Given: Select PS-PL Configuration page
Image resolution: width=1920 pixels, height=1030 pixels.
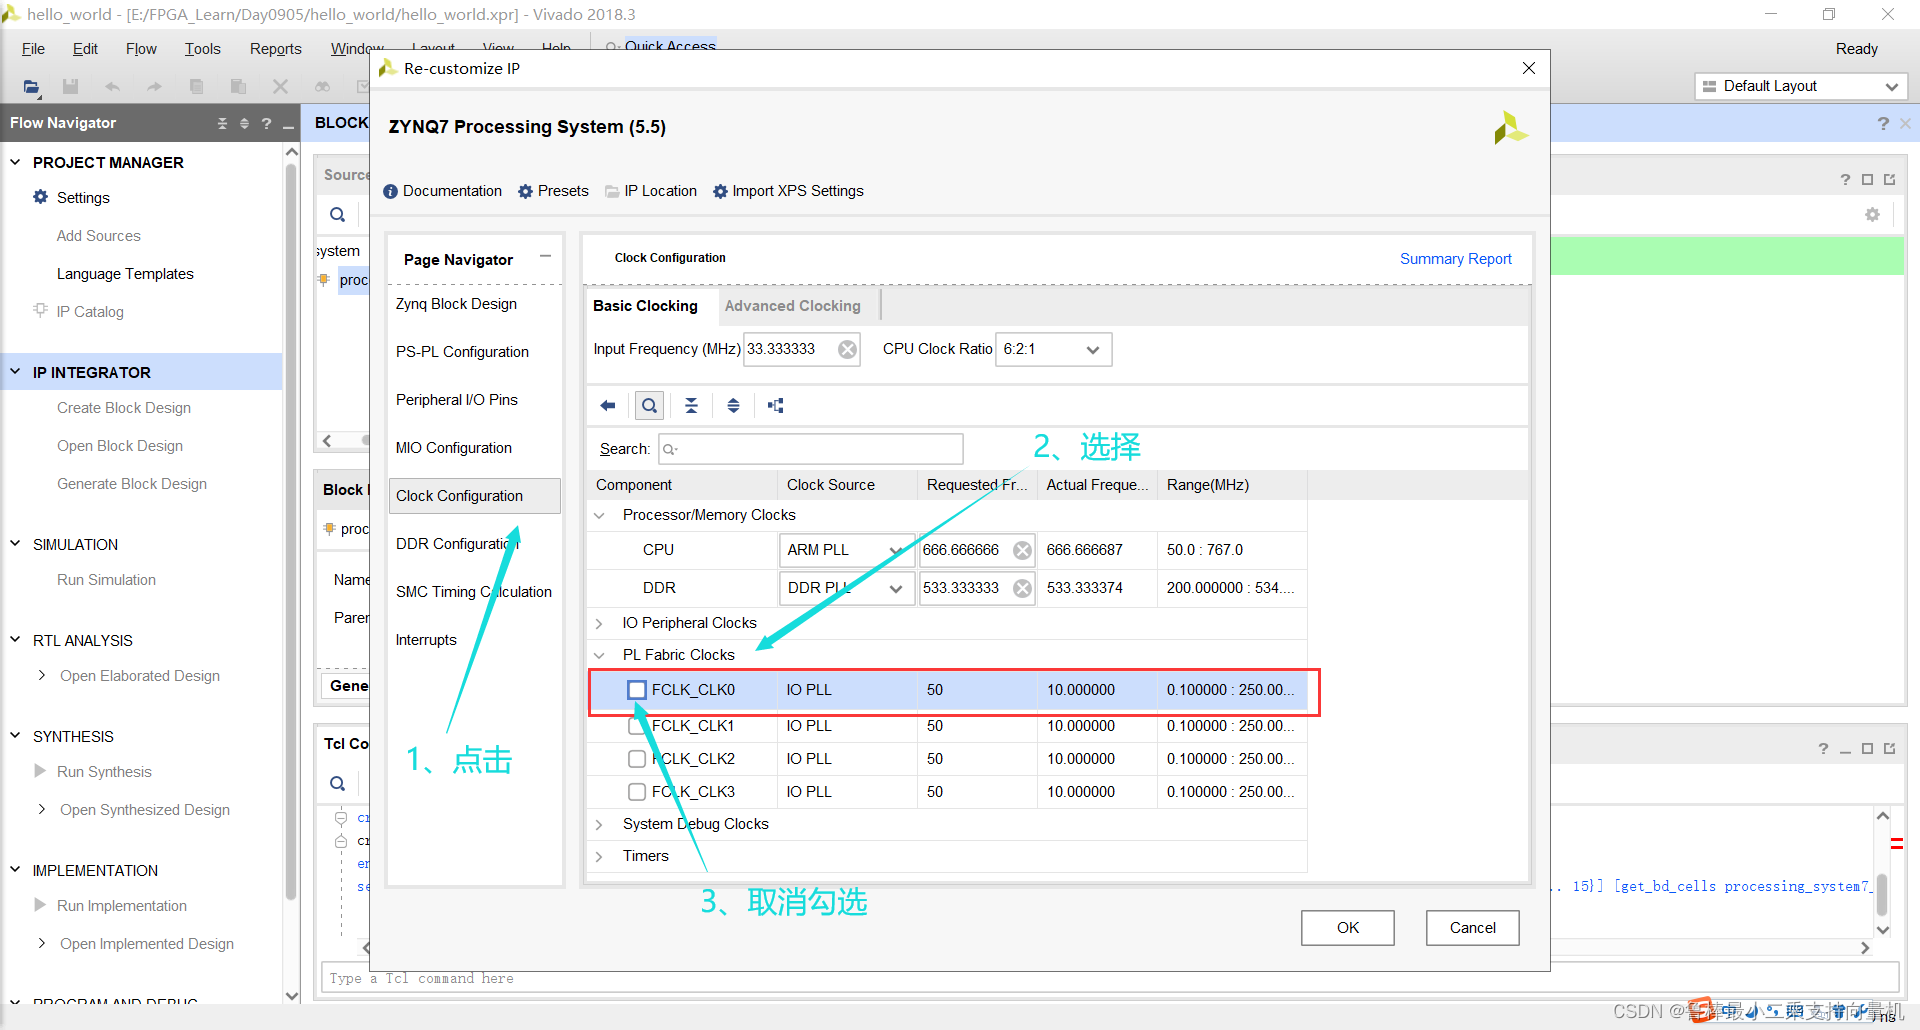Looking at the screenshot, I should [x=462, y=352].
